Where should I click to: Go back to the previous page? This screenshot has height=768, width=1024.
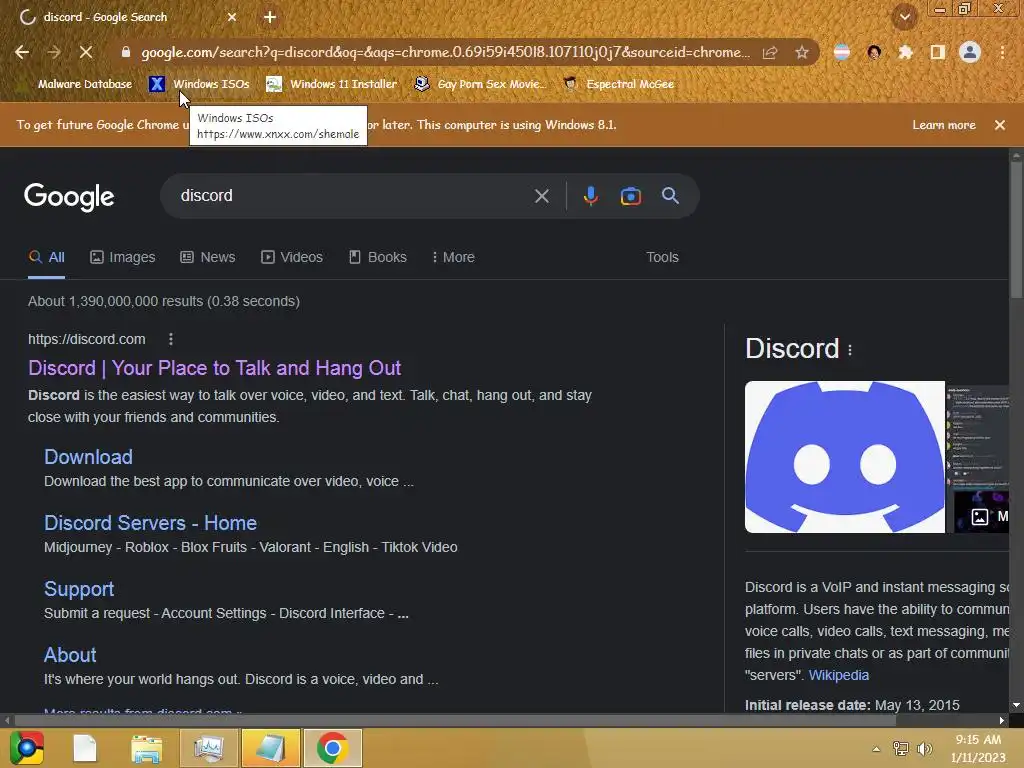[22, 52]
